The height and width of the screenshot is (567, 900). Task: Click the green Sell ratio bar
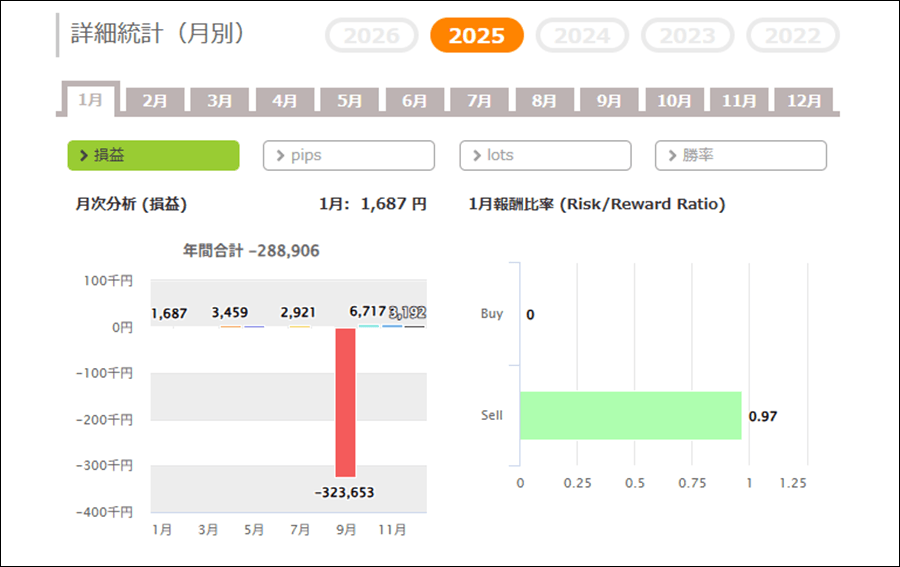pos(630,415)
